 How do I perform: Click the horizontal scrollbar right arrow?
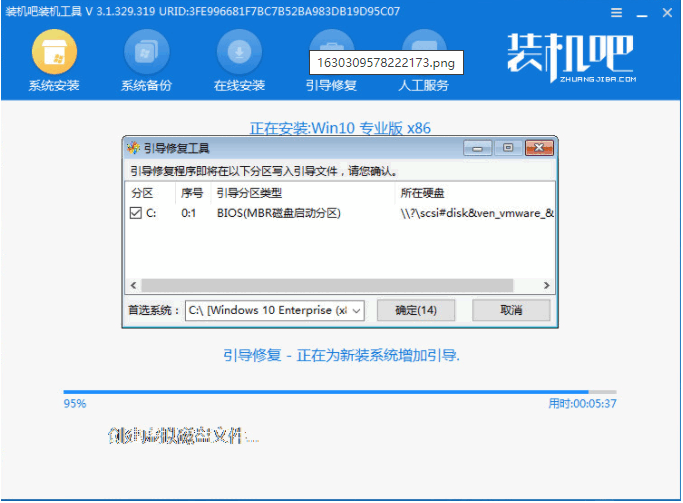(547, 286)
